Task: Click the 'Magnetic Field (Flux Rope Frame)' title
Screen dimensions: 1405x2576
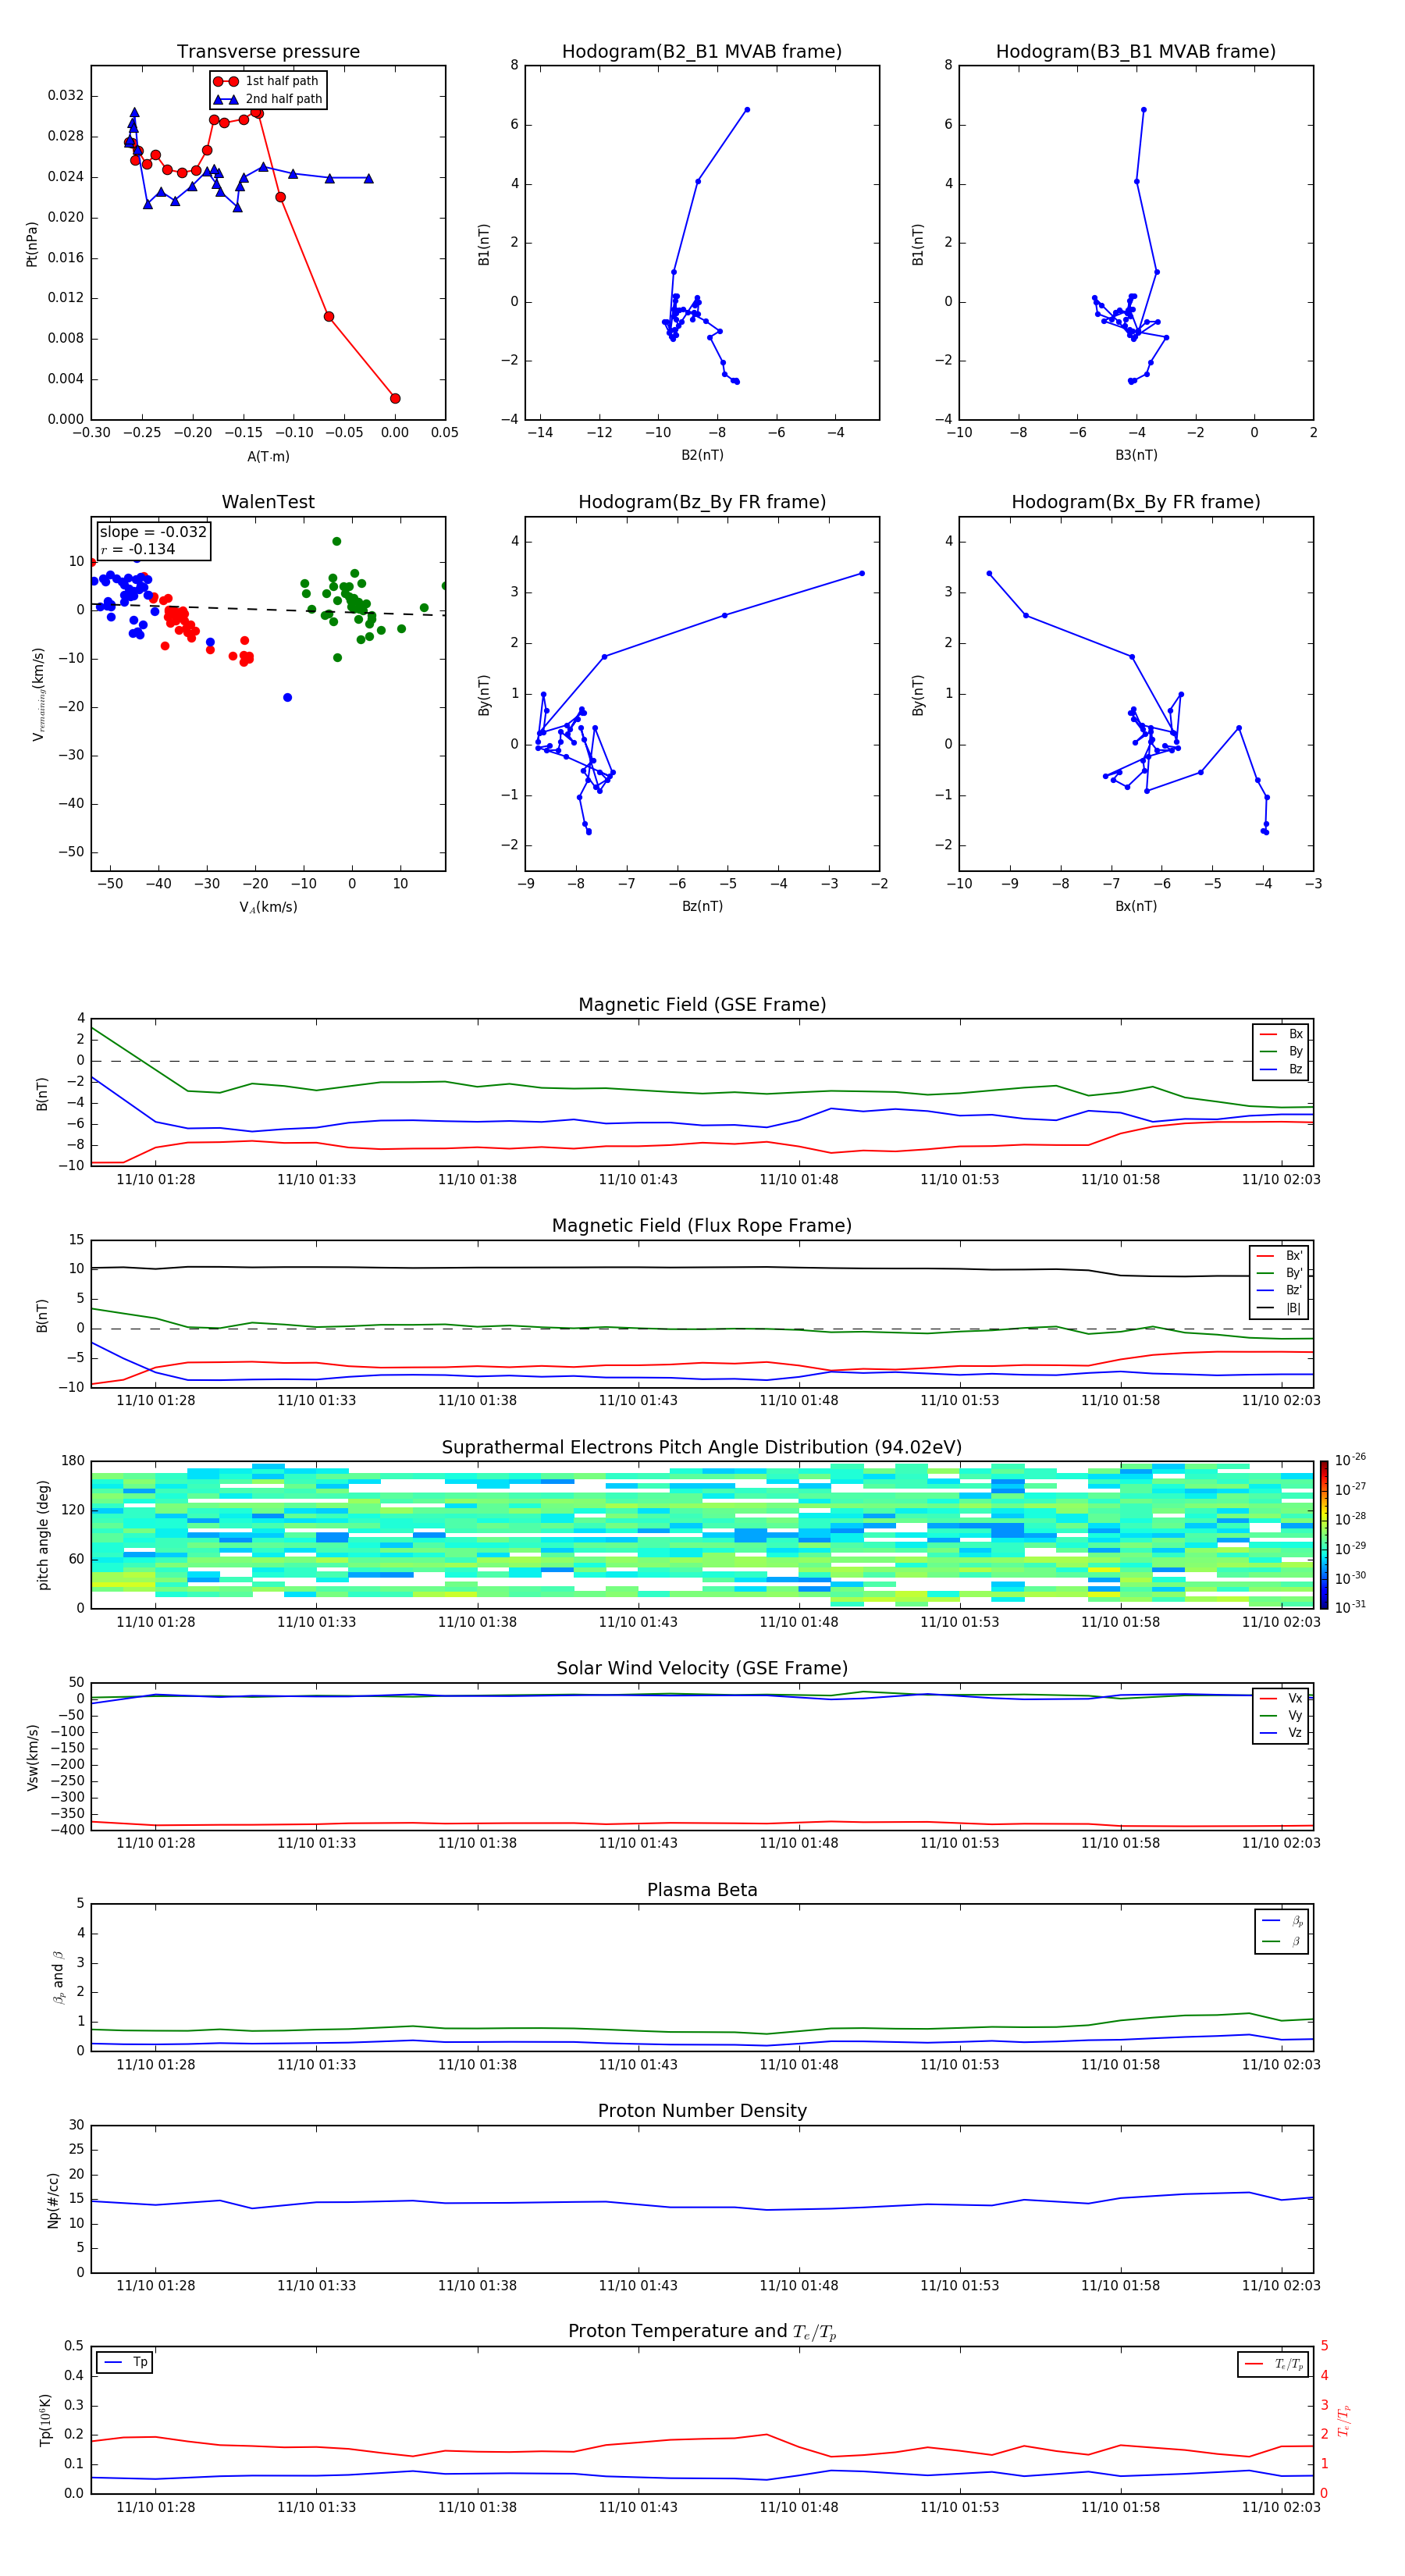Action: 702,1226
